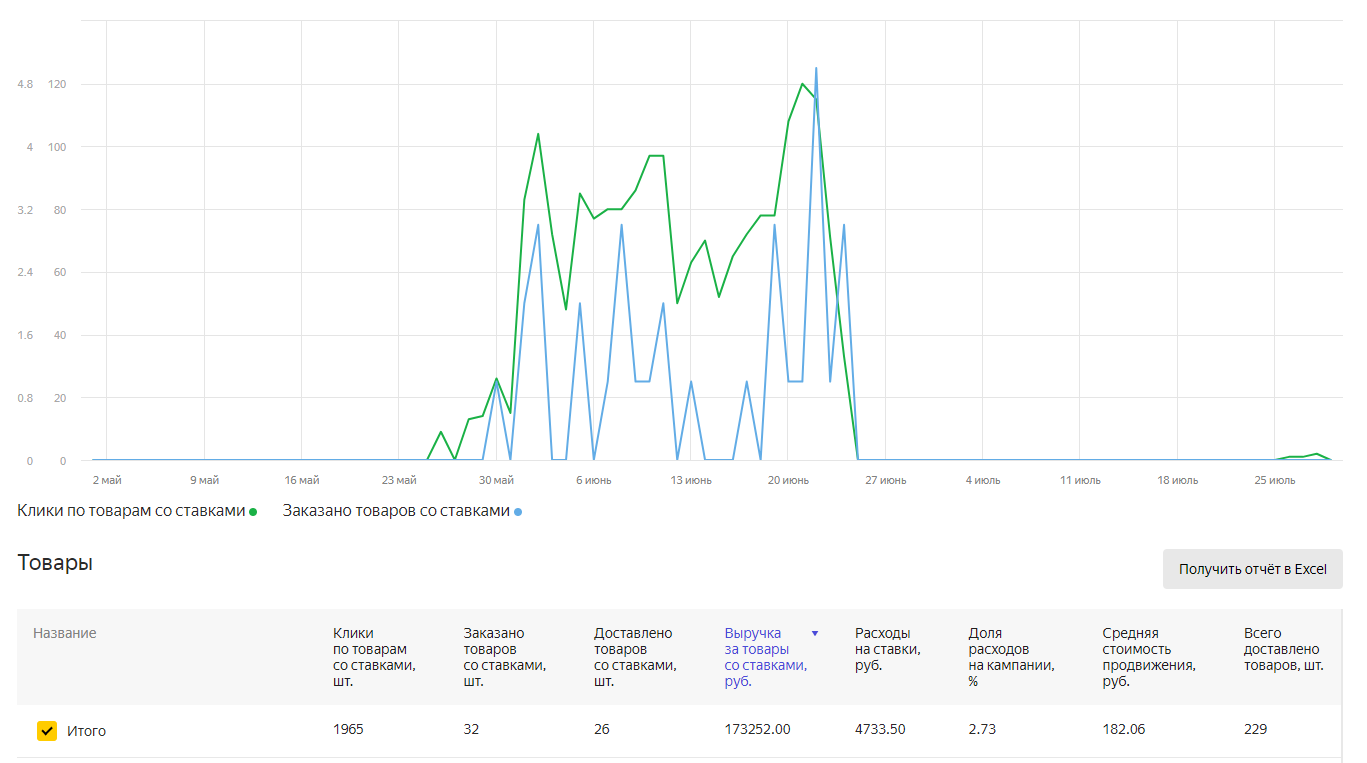The width and height of the screenshot is (1367, 763).
Task: Select the total clicks value 1965
Action: click(x=348, y=729)
